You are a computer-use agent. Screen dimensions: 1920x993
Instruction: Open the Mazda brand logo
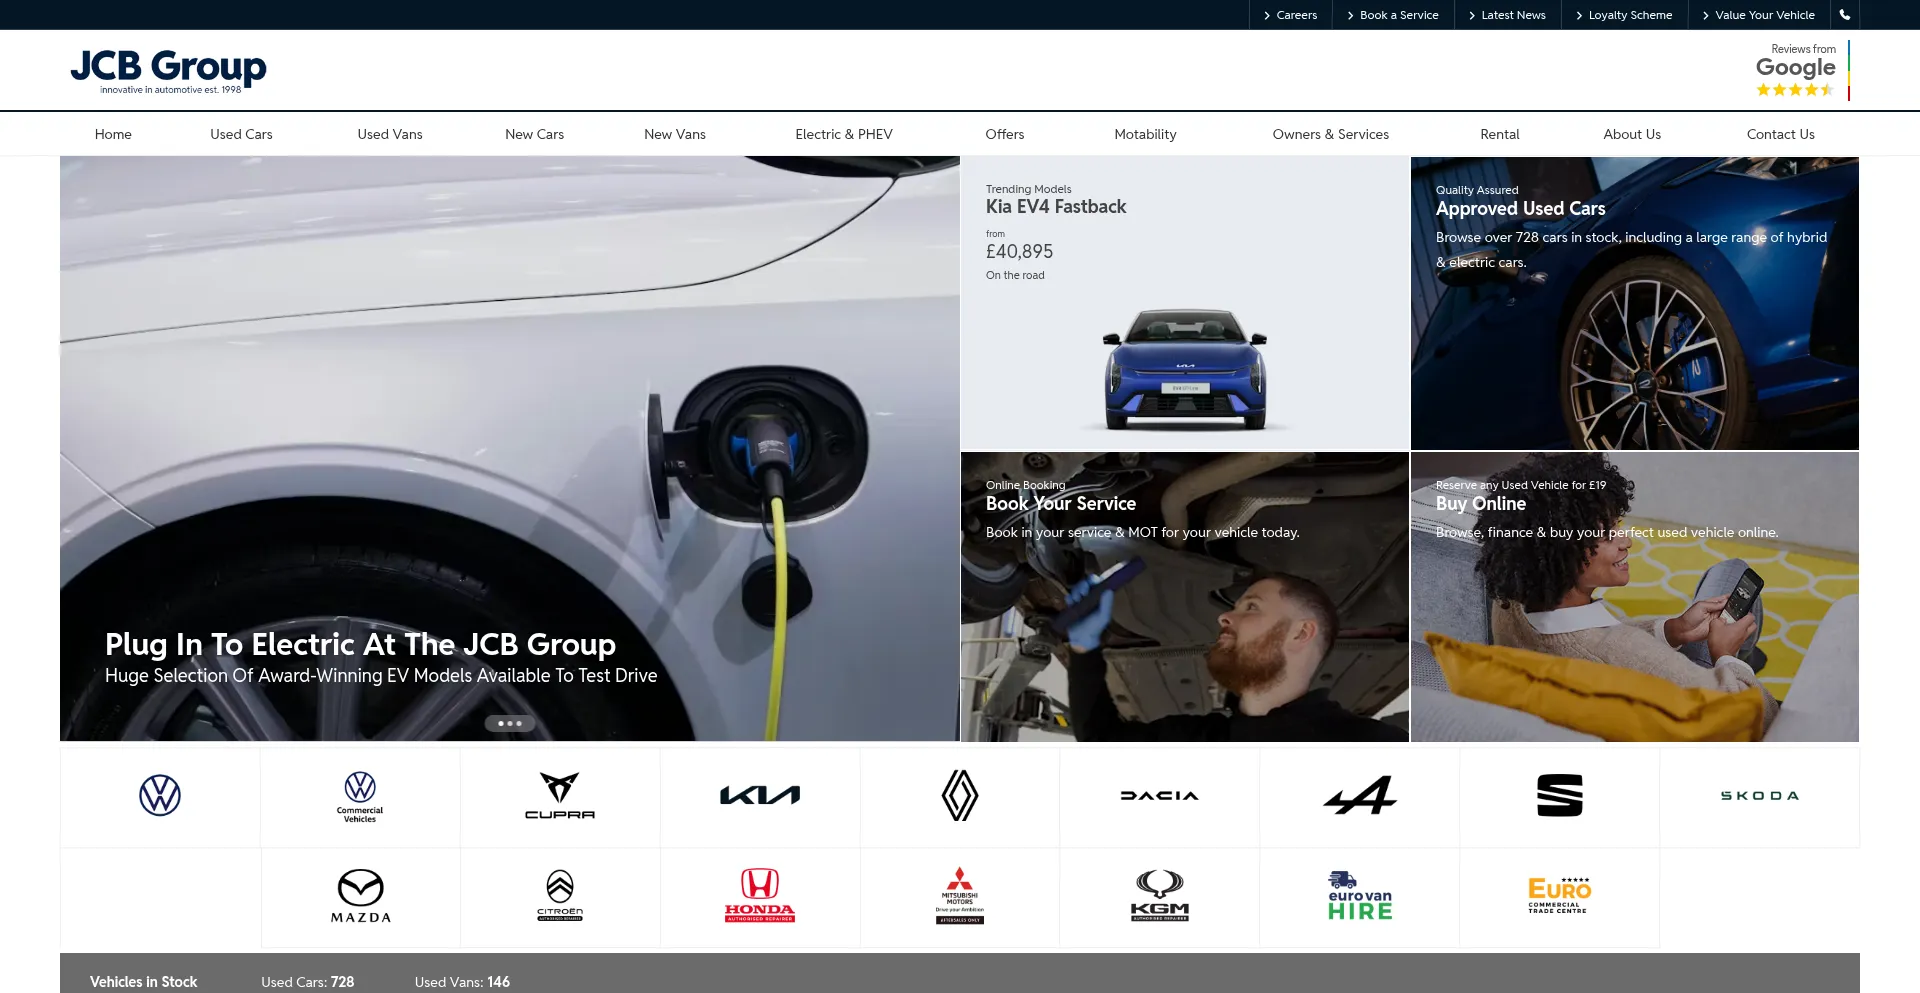[361, 895]
